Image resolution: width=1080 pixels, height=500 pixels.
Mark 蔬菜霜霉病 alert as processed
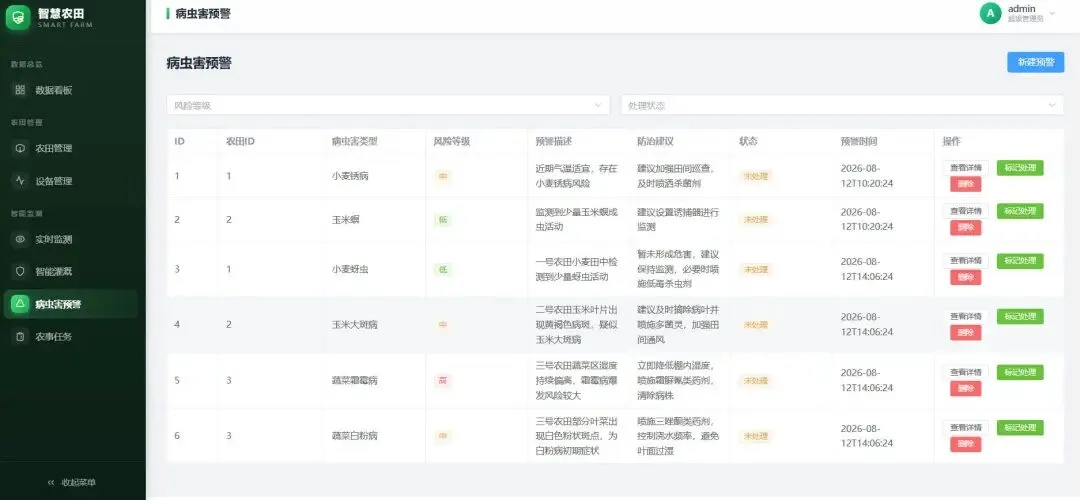[x=1020, y=372]
